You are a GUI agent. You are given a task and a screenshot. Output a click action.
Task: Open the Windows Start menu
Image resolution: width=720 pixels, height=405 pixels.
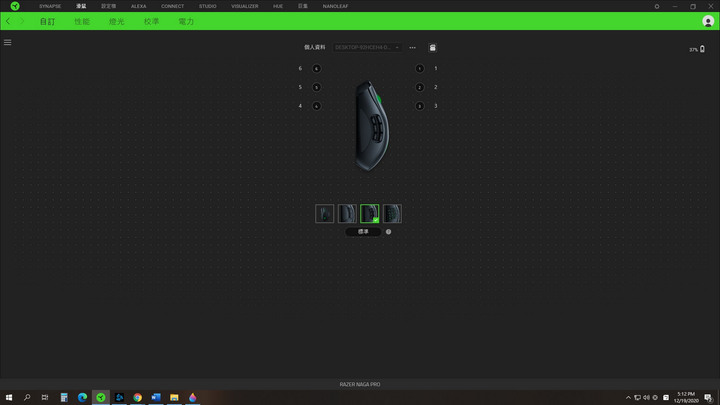[9, 397]
